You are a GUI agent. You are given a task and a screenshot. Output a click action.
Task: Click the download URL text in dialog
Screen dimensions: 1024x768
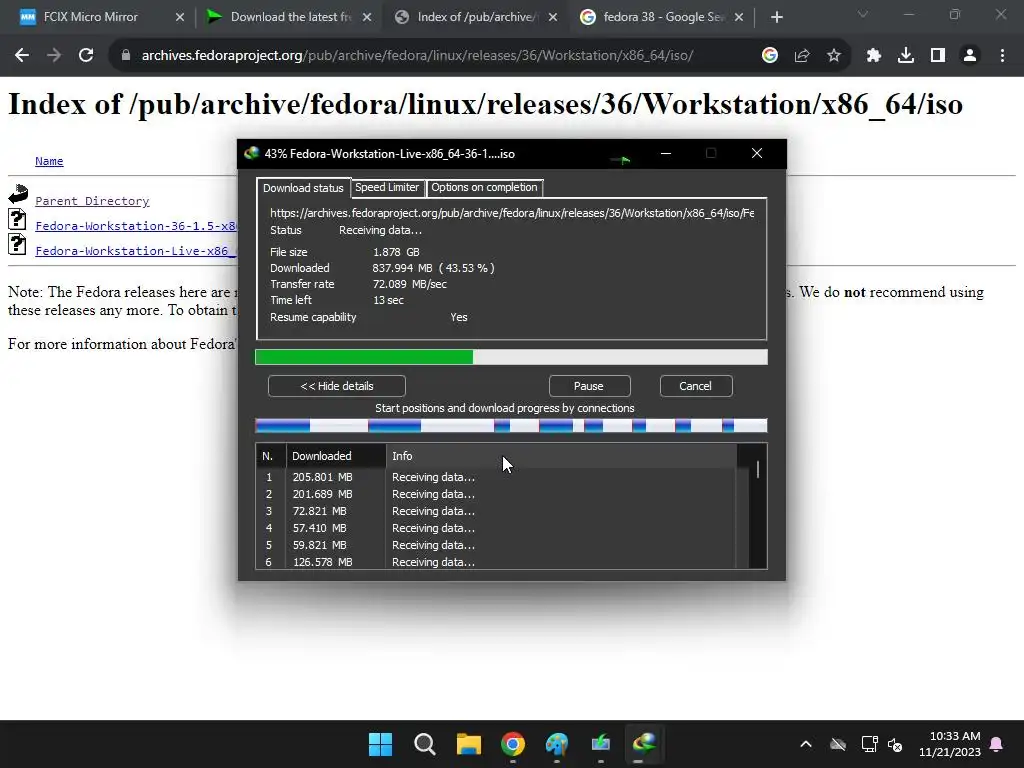(512, 213)
